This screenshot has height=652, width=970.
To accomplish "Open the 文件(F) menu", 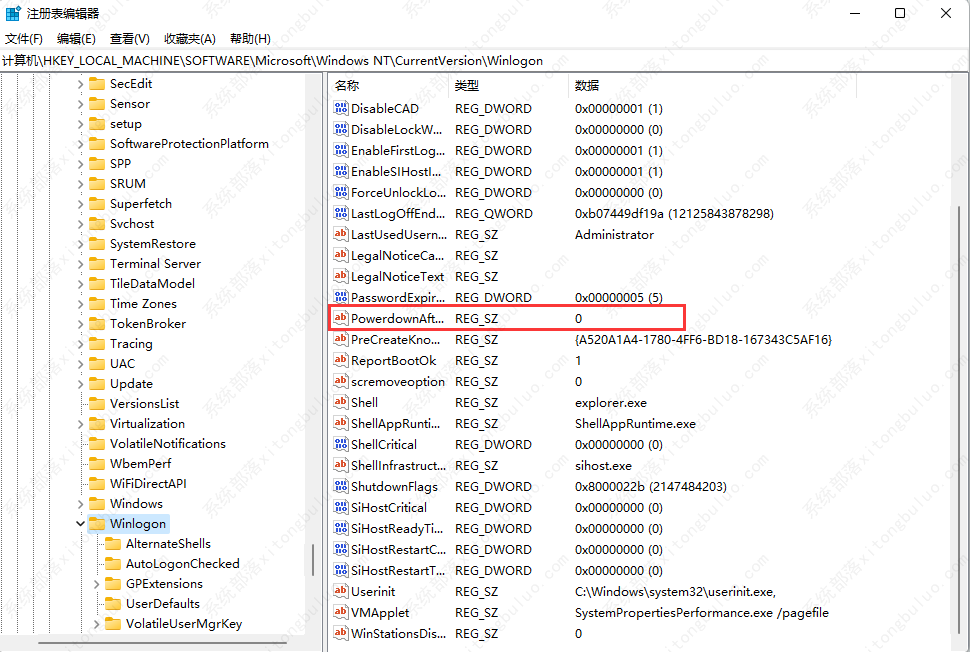I will [24, 38].
